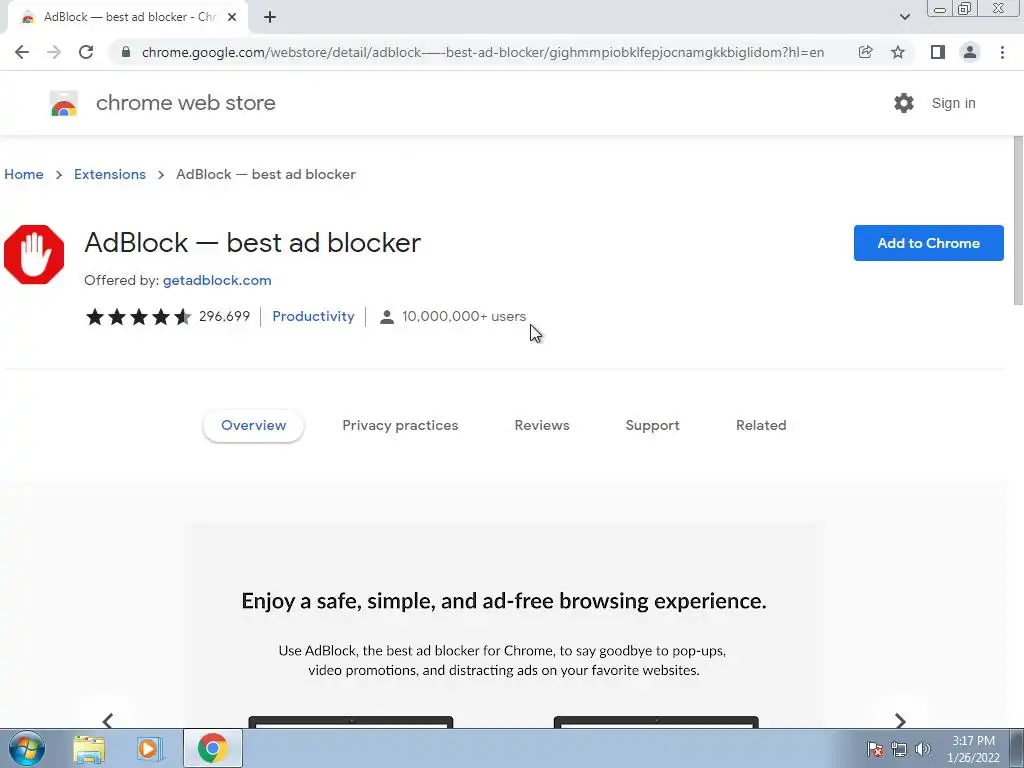Open Action Center flag icon
The image size is (1024, 768).
coord(875,749)
